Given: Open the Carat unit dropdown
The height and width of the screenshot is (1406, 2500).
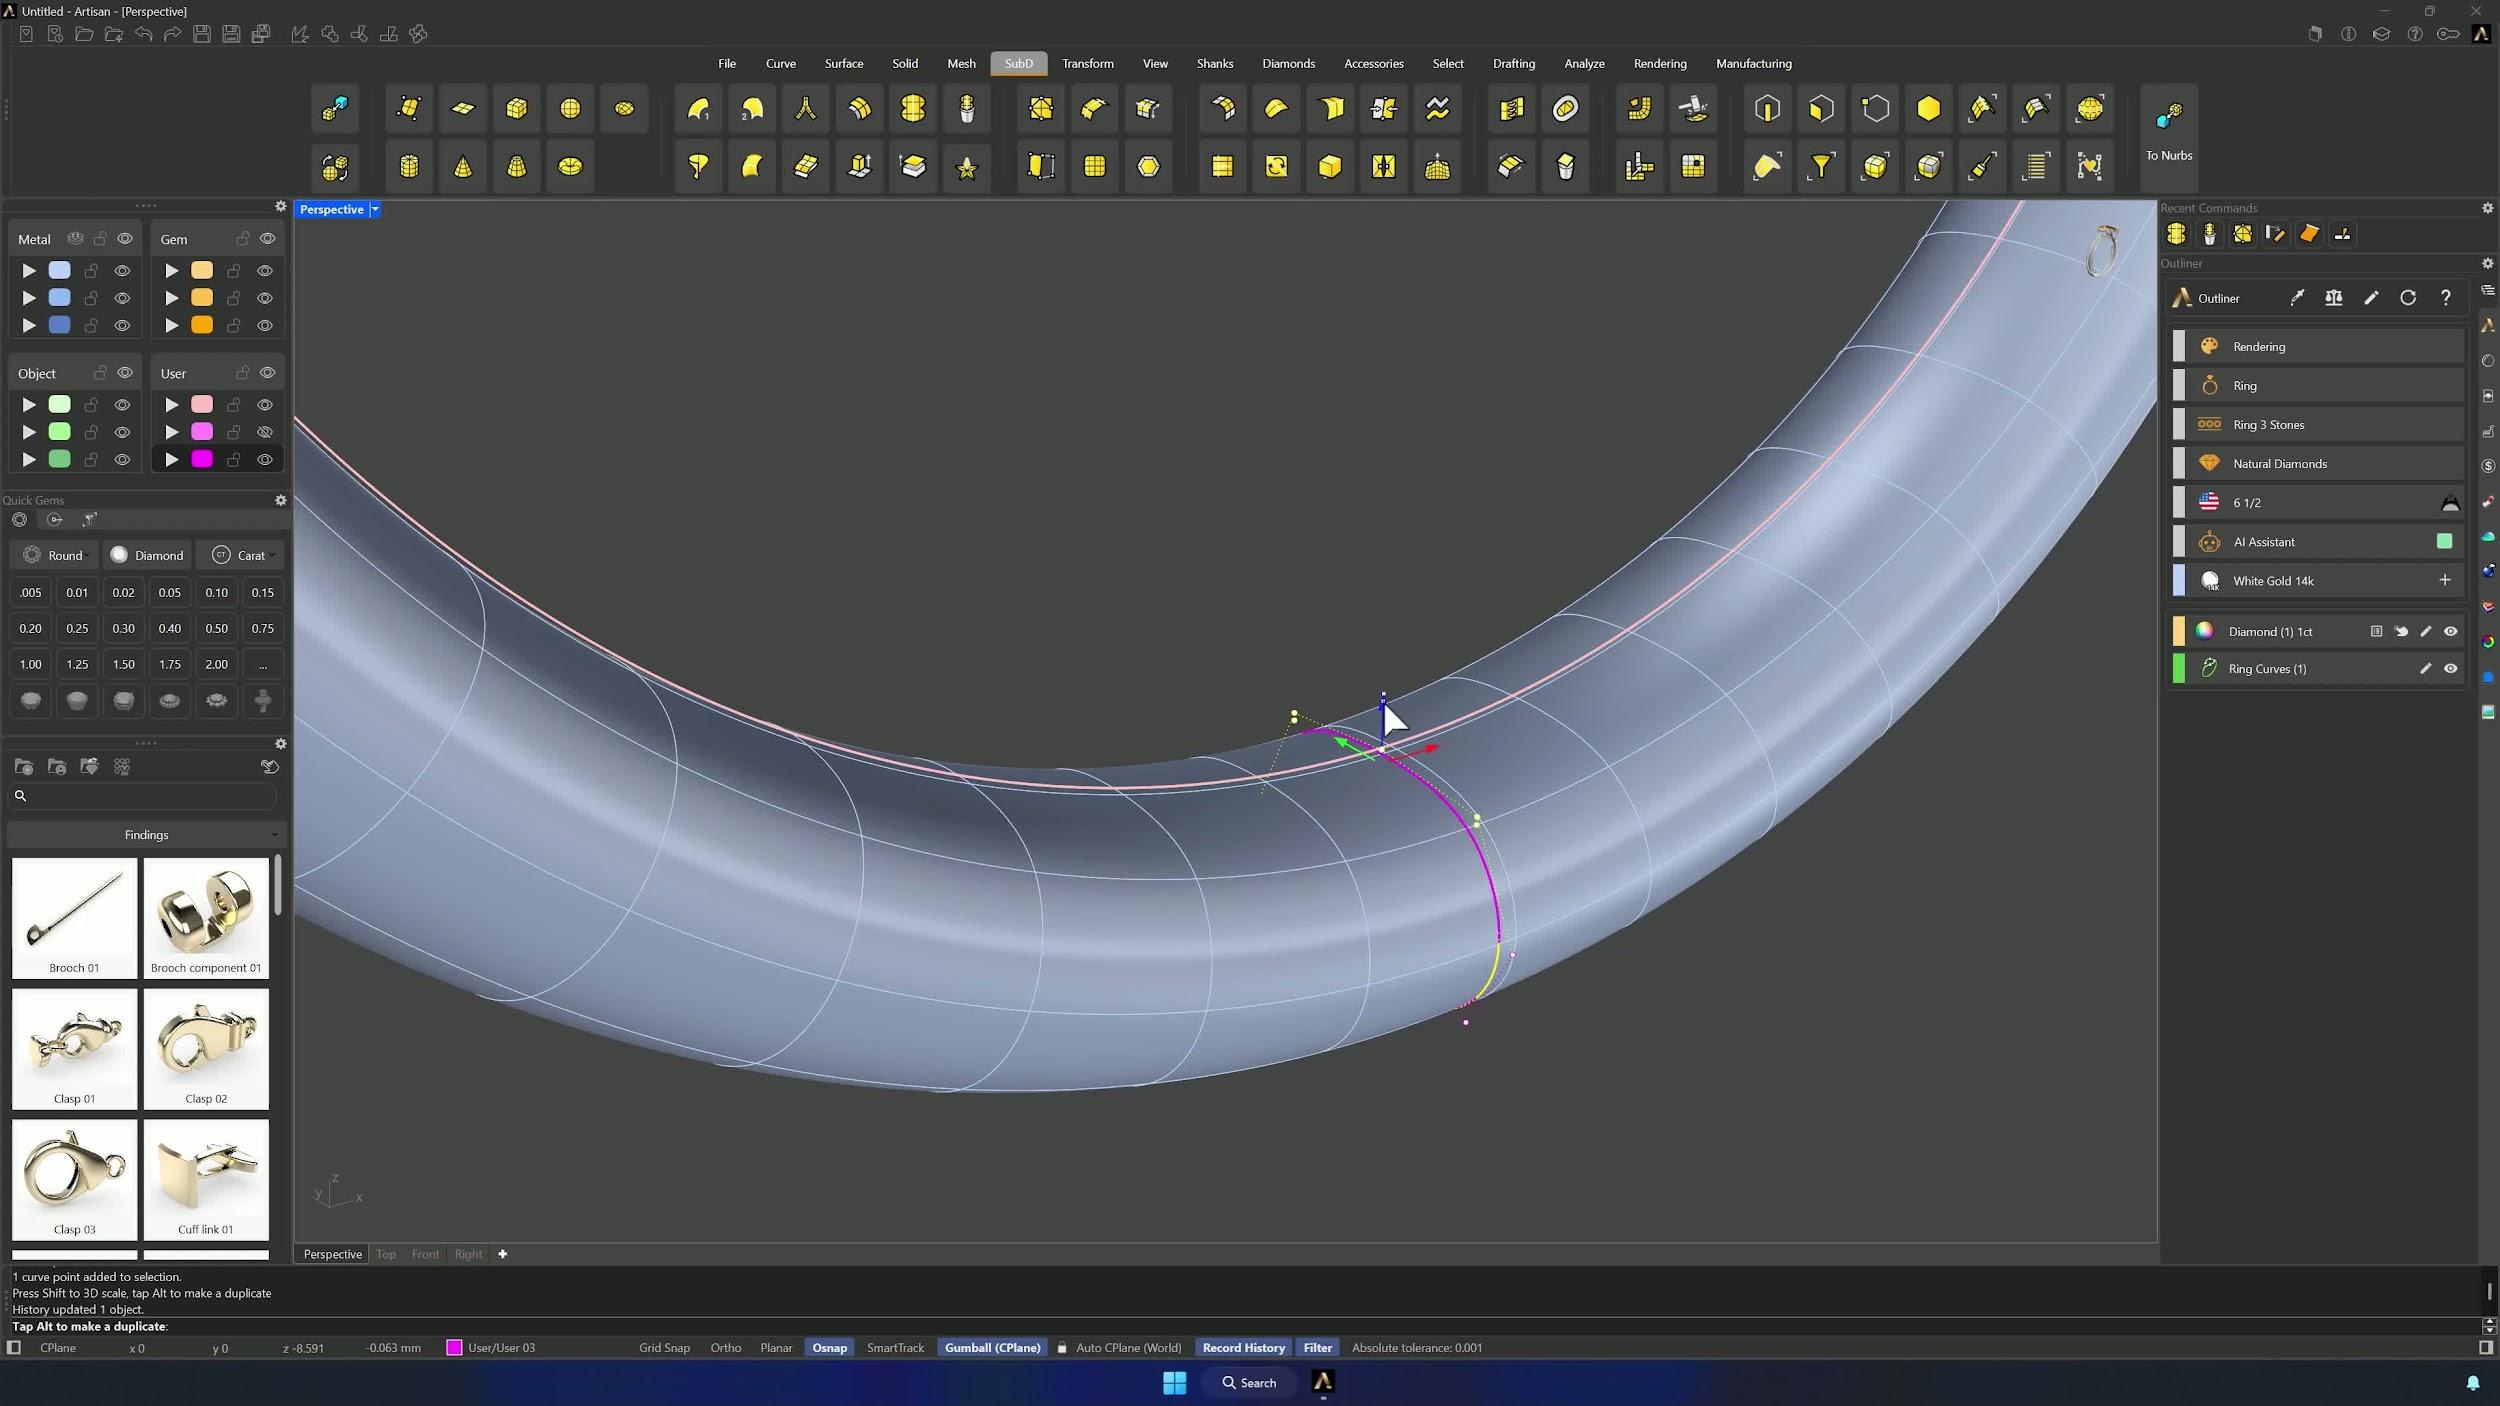Looking at the screenshot, I should [241, 555].
